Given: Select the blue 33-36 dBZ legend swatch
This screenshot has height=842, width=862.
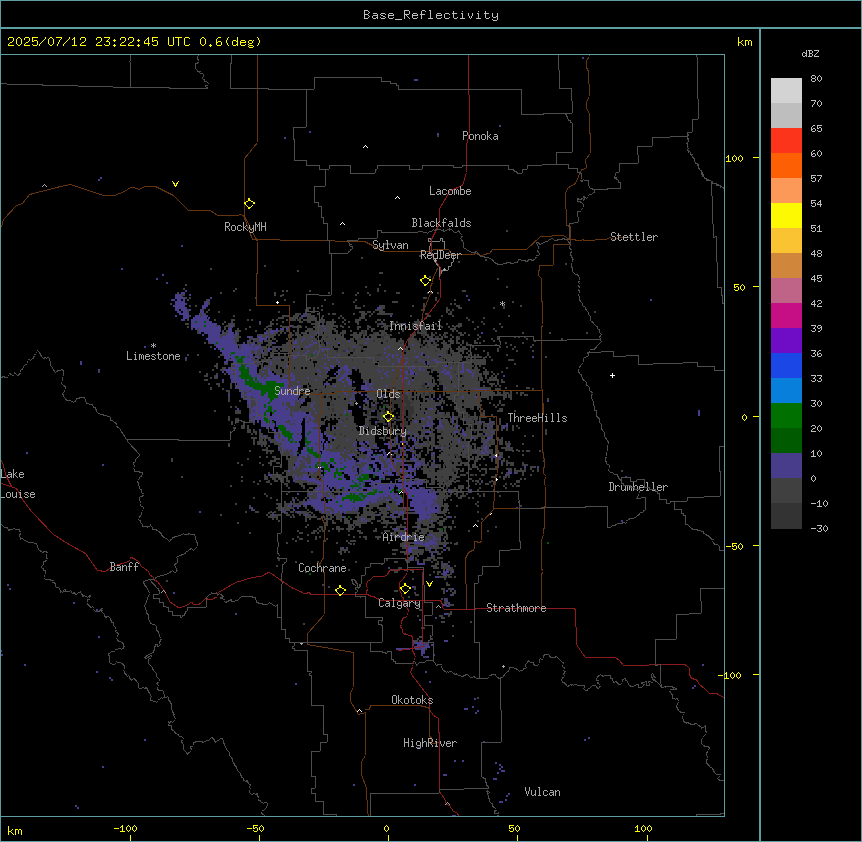Looking at the screenshot, I should tap(786, 365).
